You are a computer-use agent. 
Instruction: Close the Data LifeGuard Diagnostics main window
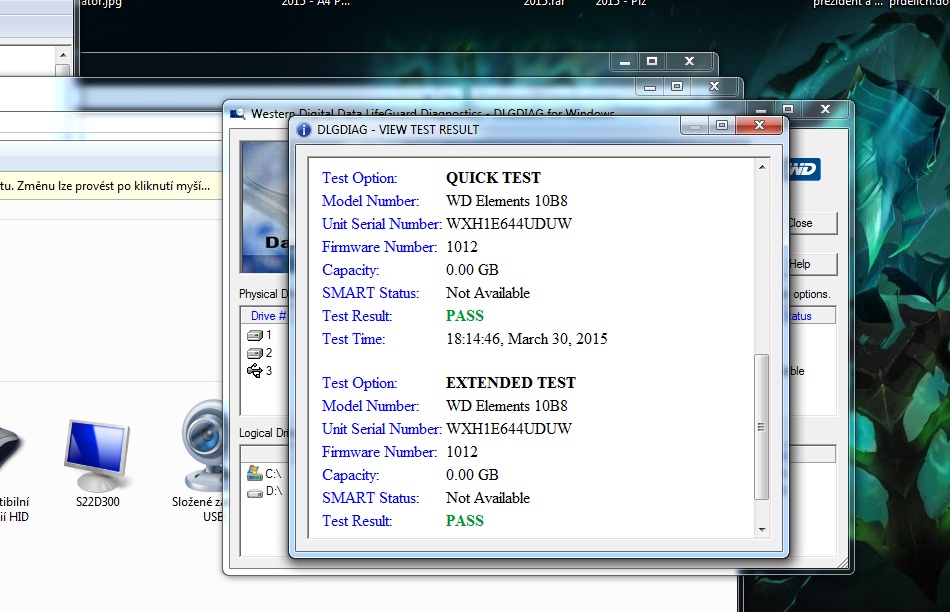[x=825, y=109]
